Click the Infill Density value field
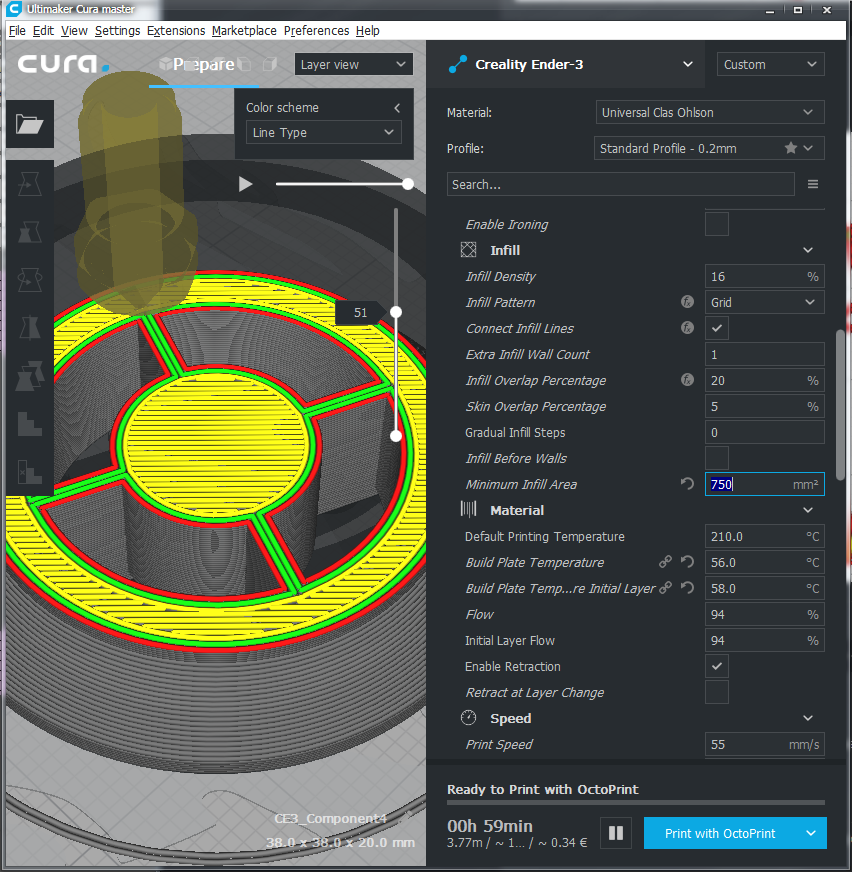Image resolution: width=852 pixels, height=872 pixels. tap(764, 276)
